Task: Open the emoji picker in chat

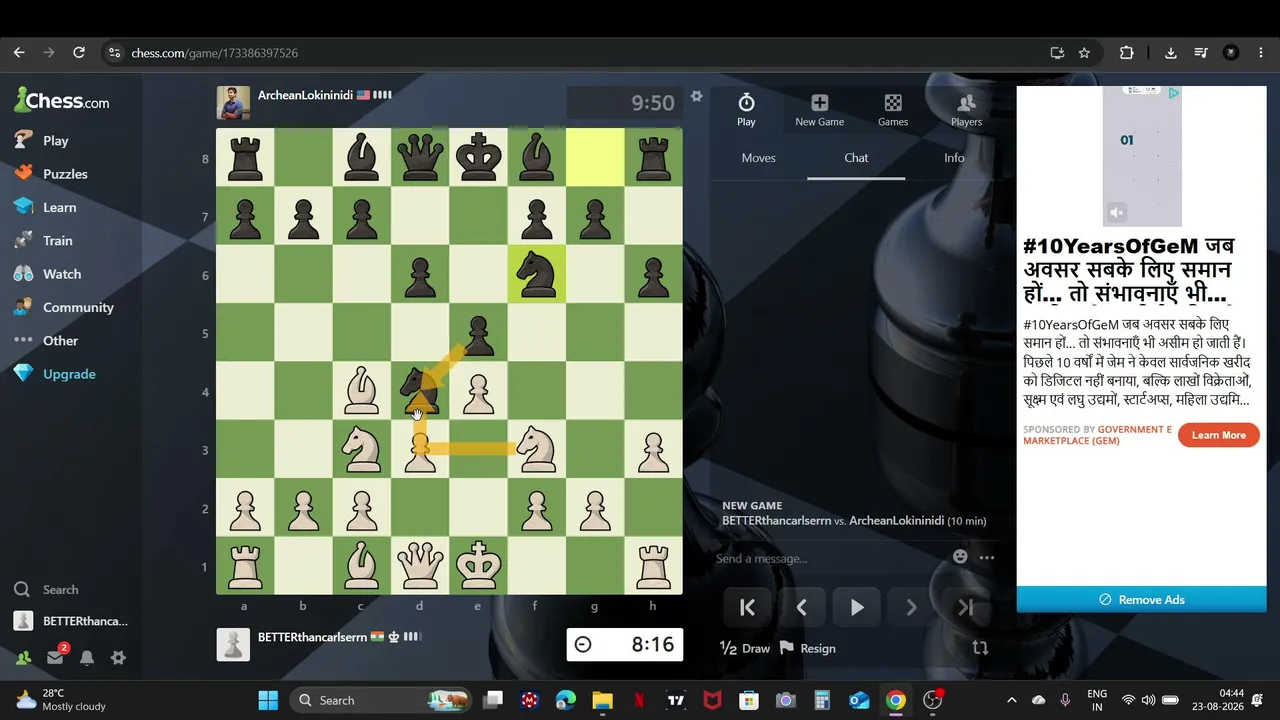Action: [961, 557]
